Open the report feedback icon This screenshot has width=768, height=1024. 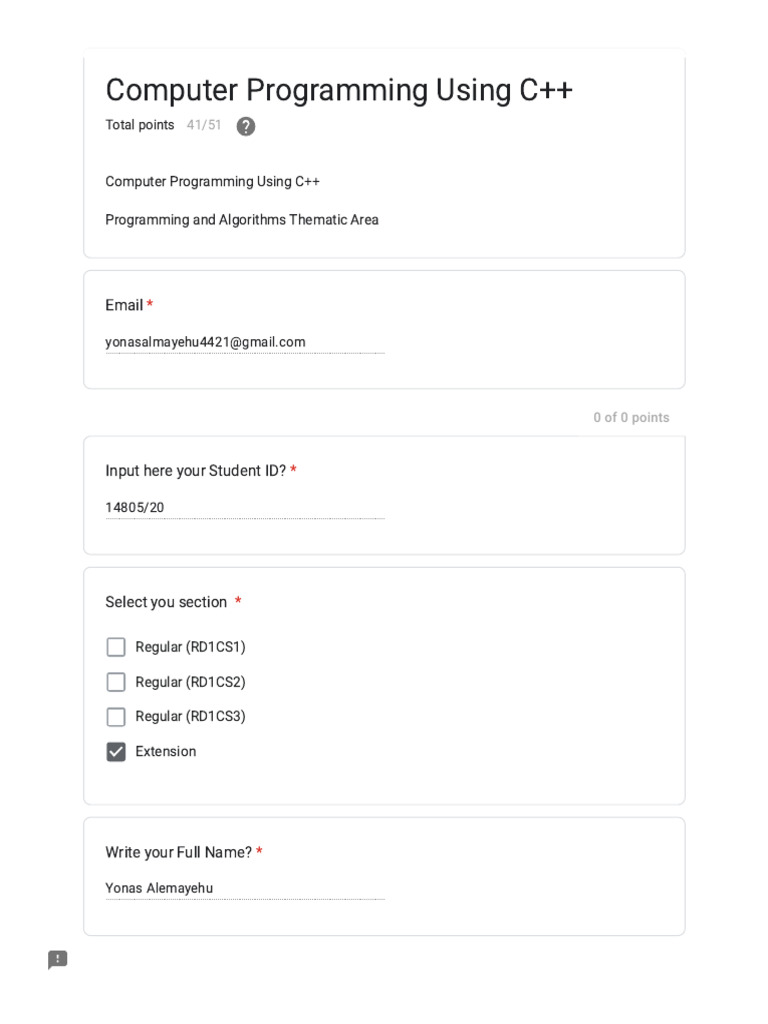58,960
